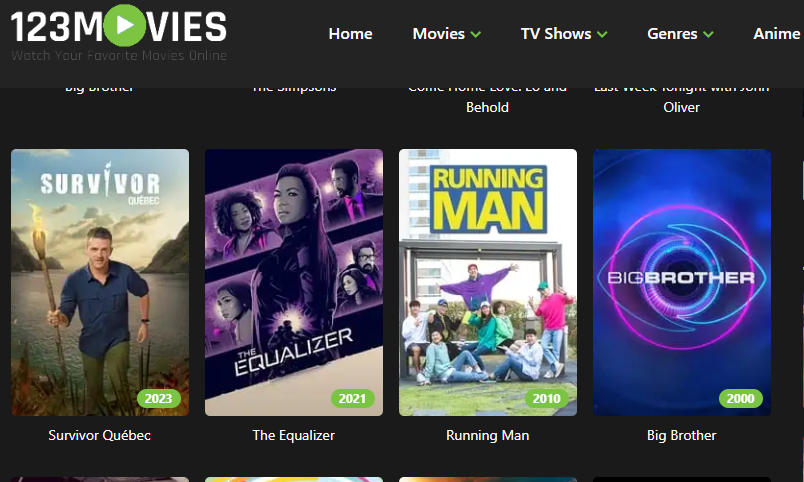Open the Survivor Québec title link
The height and width of the screenshot is (482, 804).
point(99,435)
